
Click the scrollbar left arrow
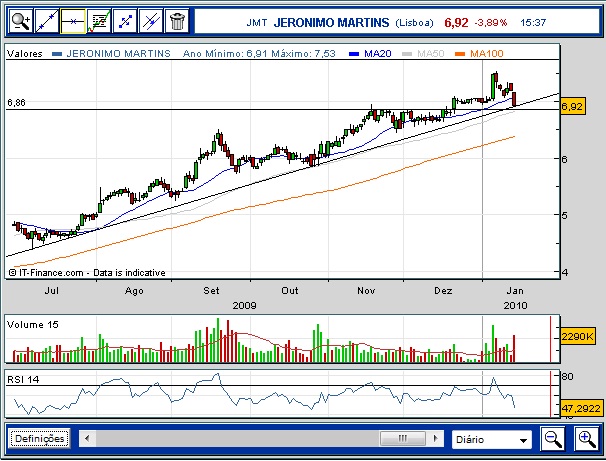point(87,439)
